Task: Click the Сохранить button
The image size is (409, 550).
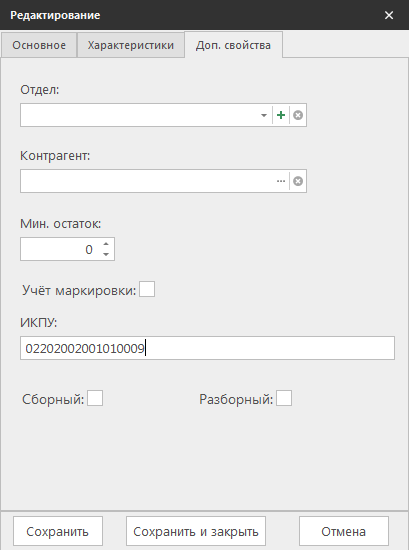Action: [58, 531]
